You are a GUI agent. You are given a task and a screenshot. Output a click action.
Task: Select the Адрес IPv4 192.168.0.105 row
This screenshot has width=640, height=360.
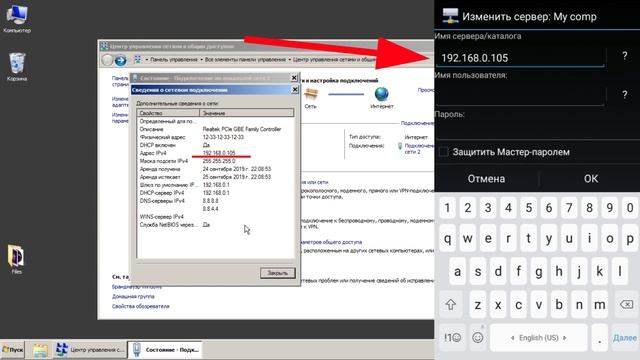216,153
